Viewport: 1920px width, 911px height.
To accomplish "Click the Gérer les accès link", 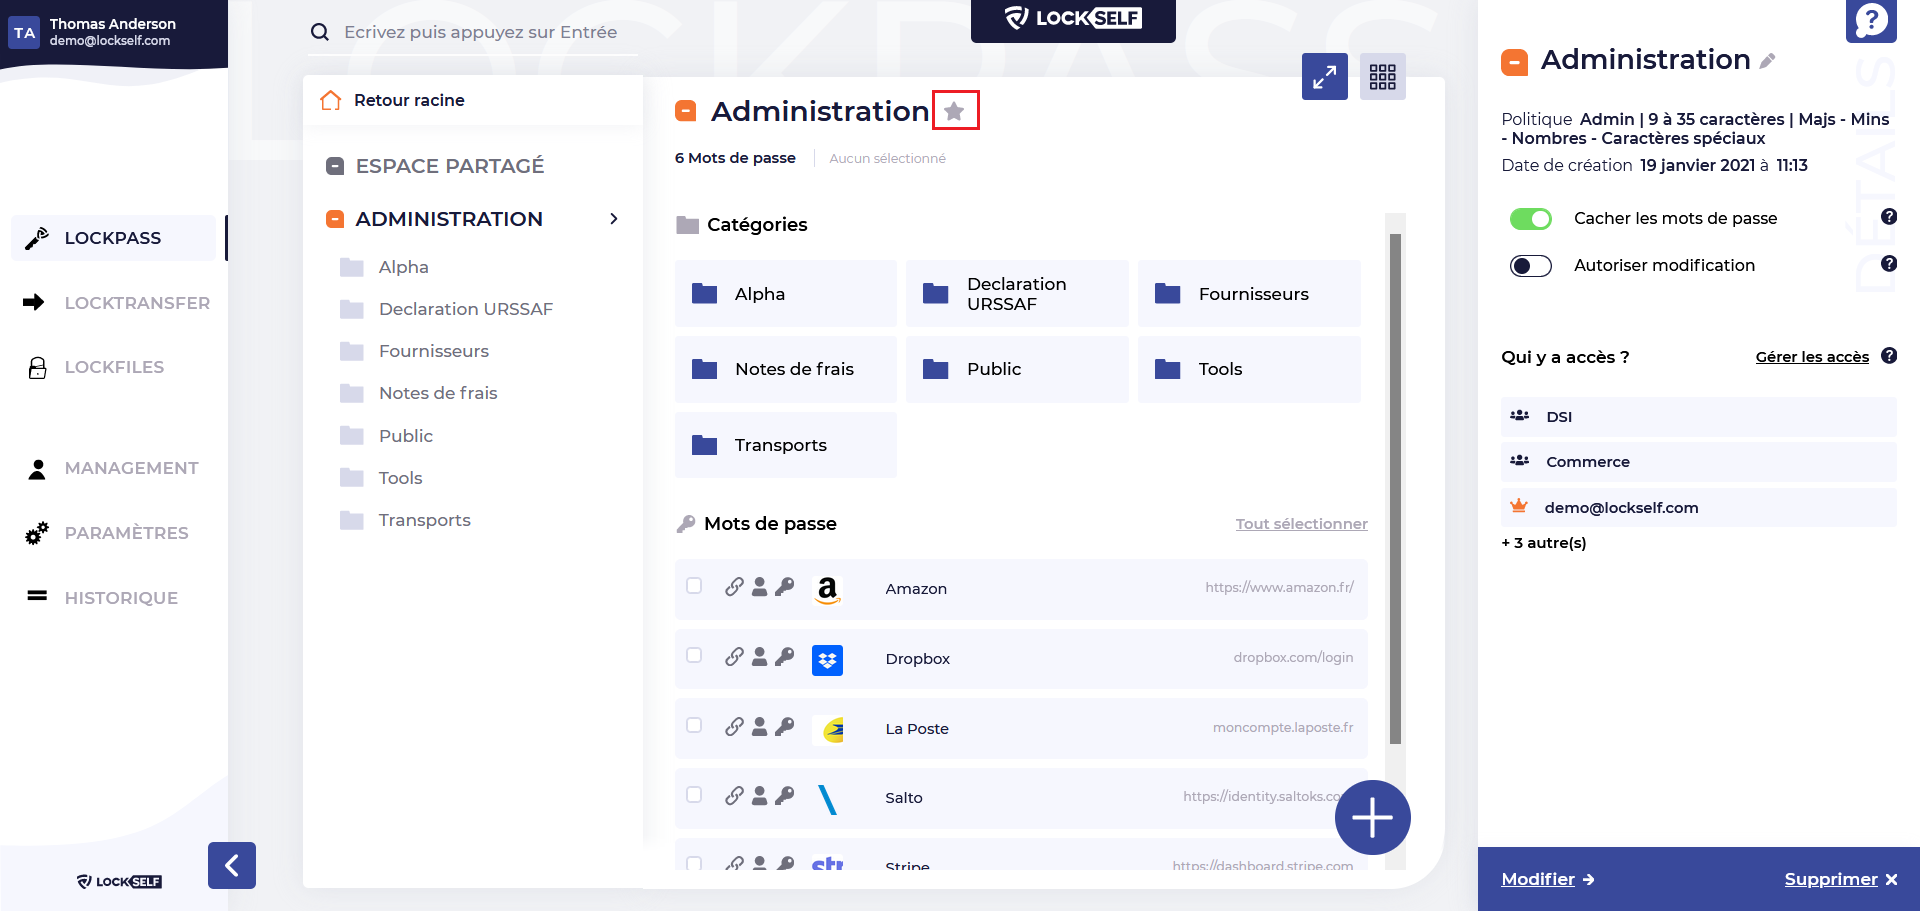I will [x=1812, y=357].
